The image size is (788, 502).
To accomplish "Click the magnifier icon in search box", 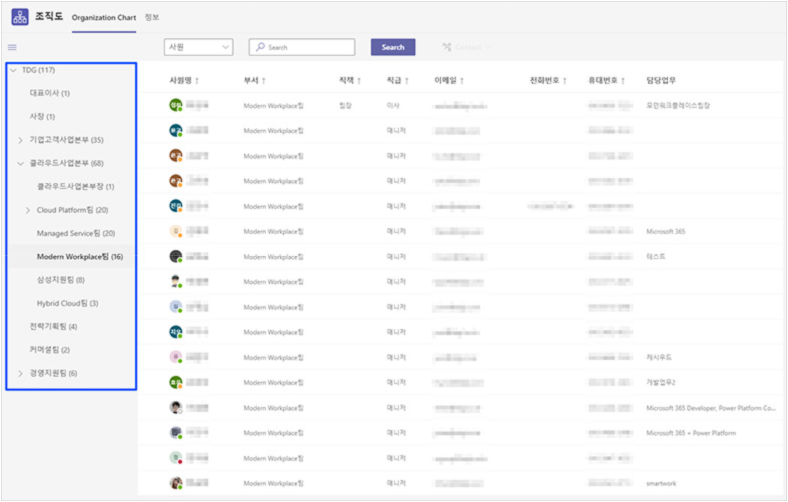I will click(260, 47).
